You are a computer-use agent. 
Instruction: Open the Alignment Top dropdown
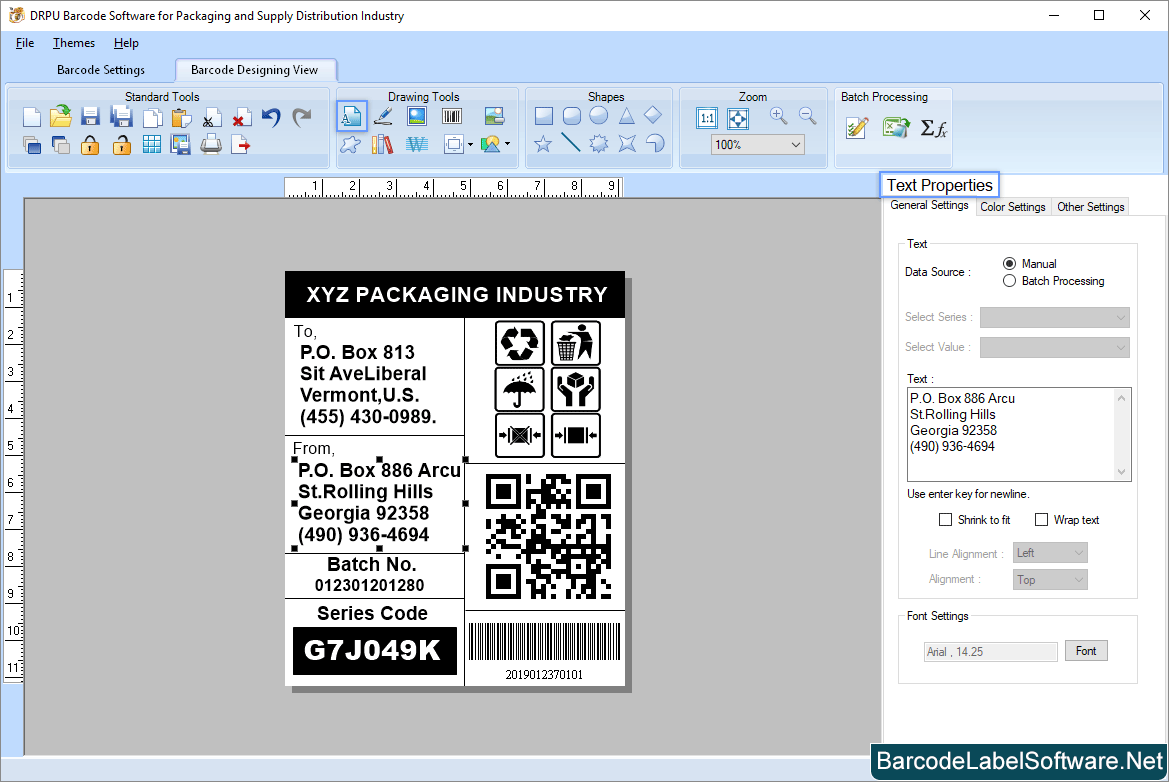tap(1050, 579)
